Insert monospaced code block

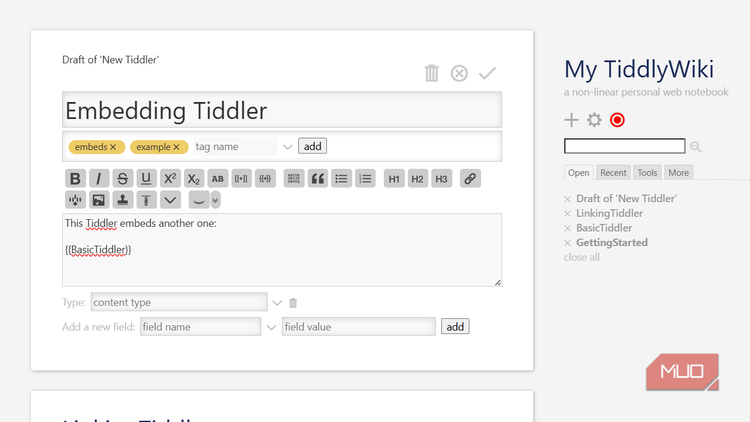click(294, 178)
